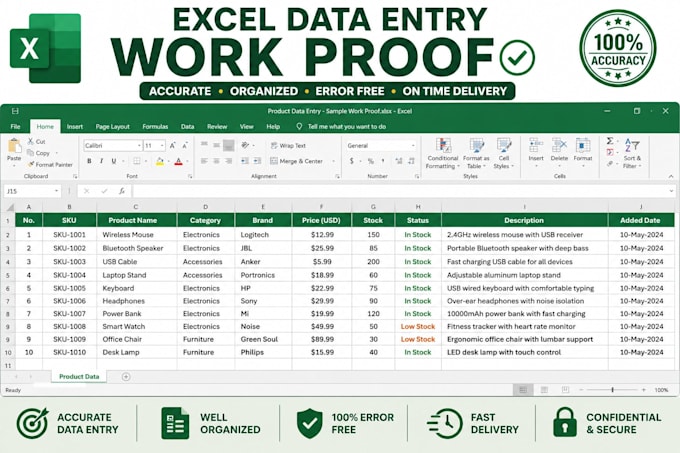
Task: Add a new sheet with the plus icon
Action: click(x=126, y=377)
